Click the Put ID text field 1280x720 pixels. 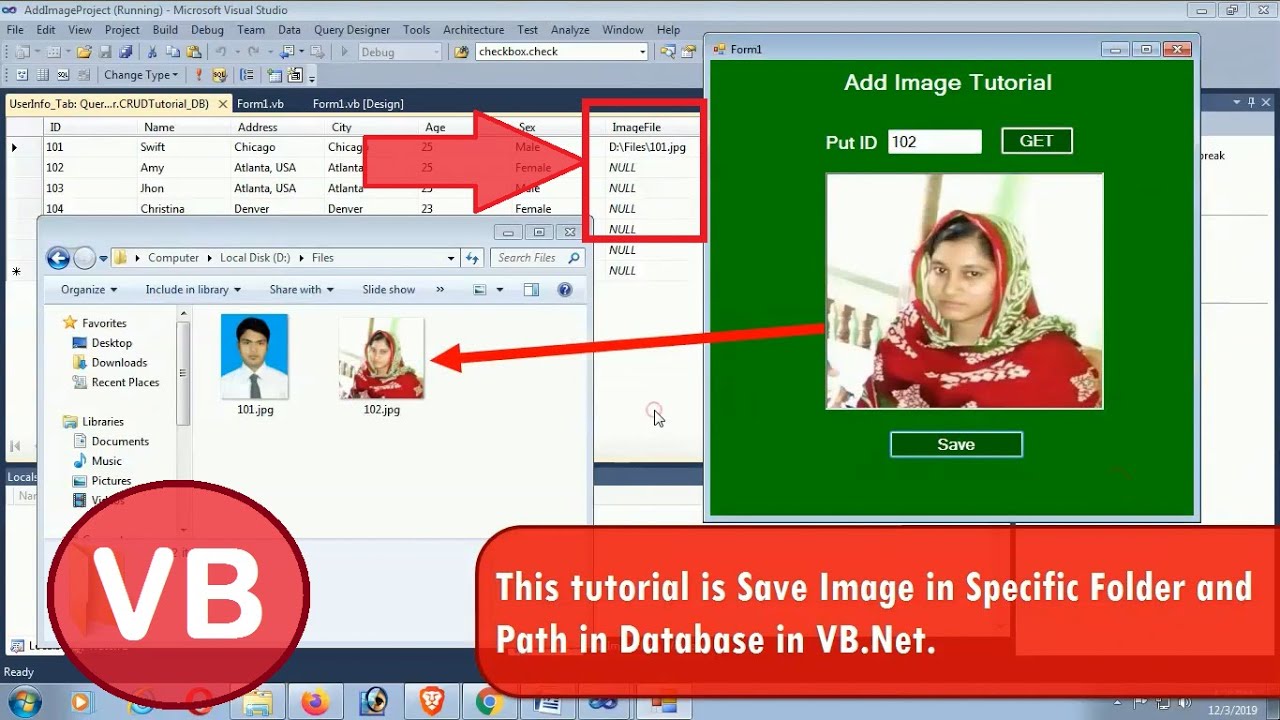935,142
